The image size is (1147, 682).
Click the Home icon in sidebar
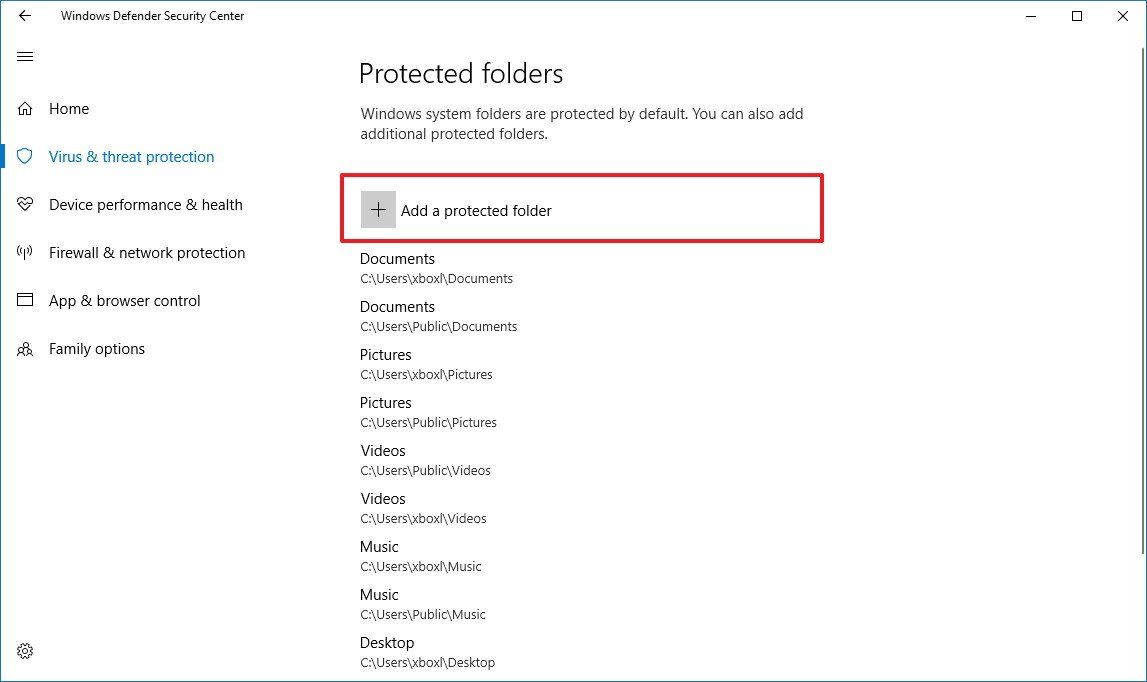point(24,108)
